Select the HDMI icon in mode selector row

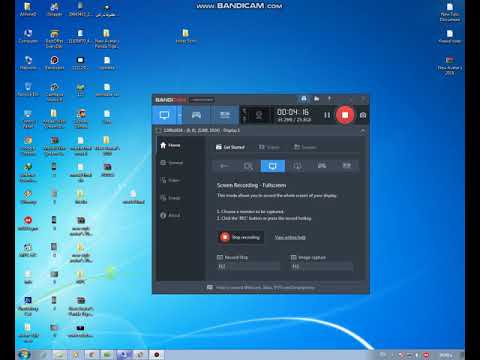347,166
